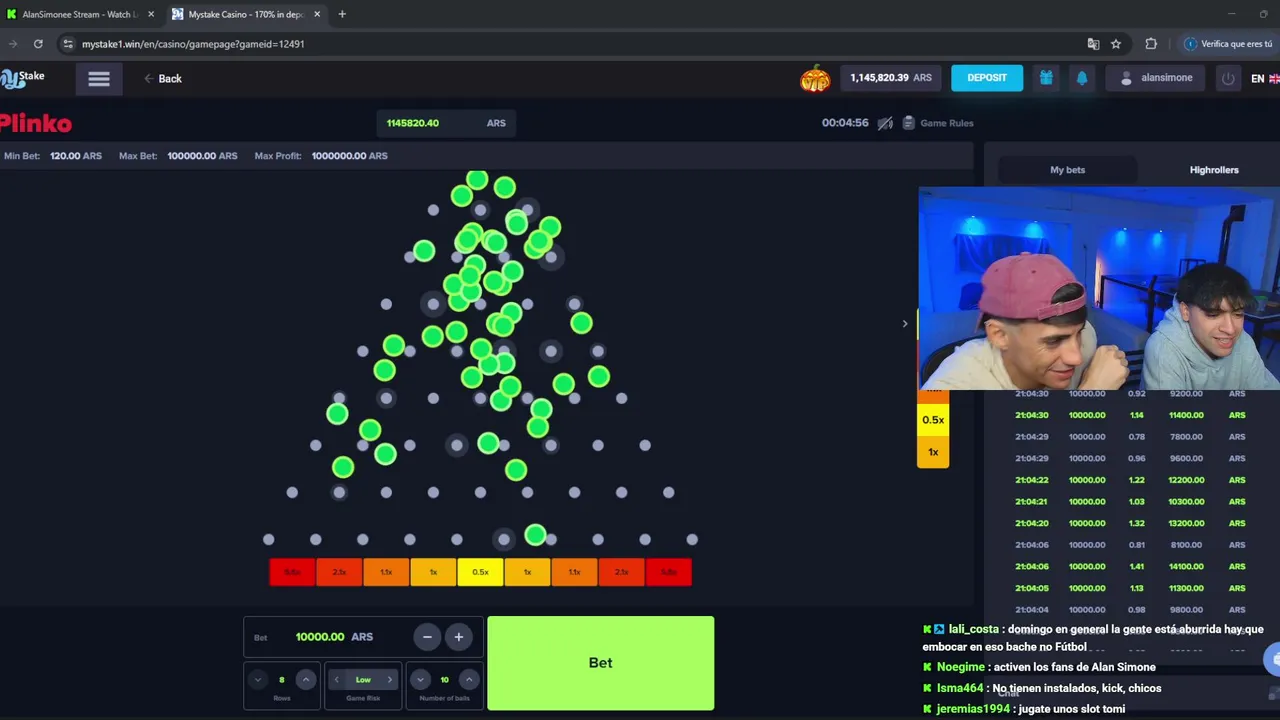Viewport: 1280px width, 720px height.
Task: Select the 21:04:06 bet row with 14100.00
Action: pyautogui.click(x=1130, y=566)
